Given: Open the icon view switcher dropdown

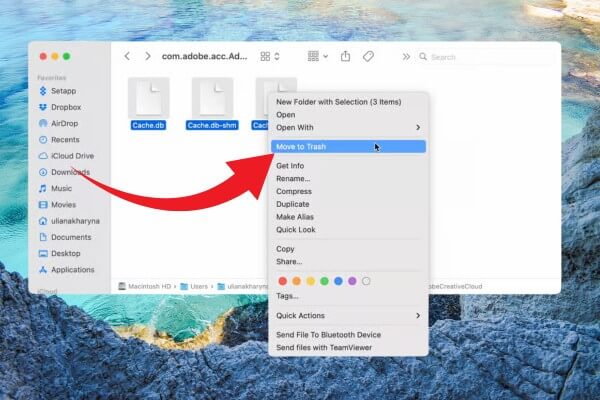Looking at the screenshot, I should tap(270, 57).
